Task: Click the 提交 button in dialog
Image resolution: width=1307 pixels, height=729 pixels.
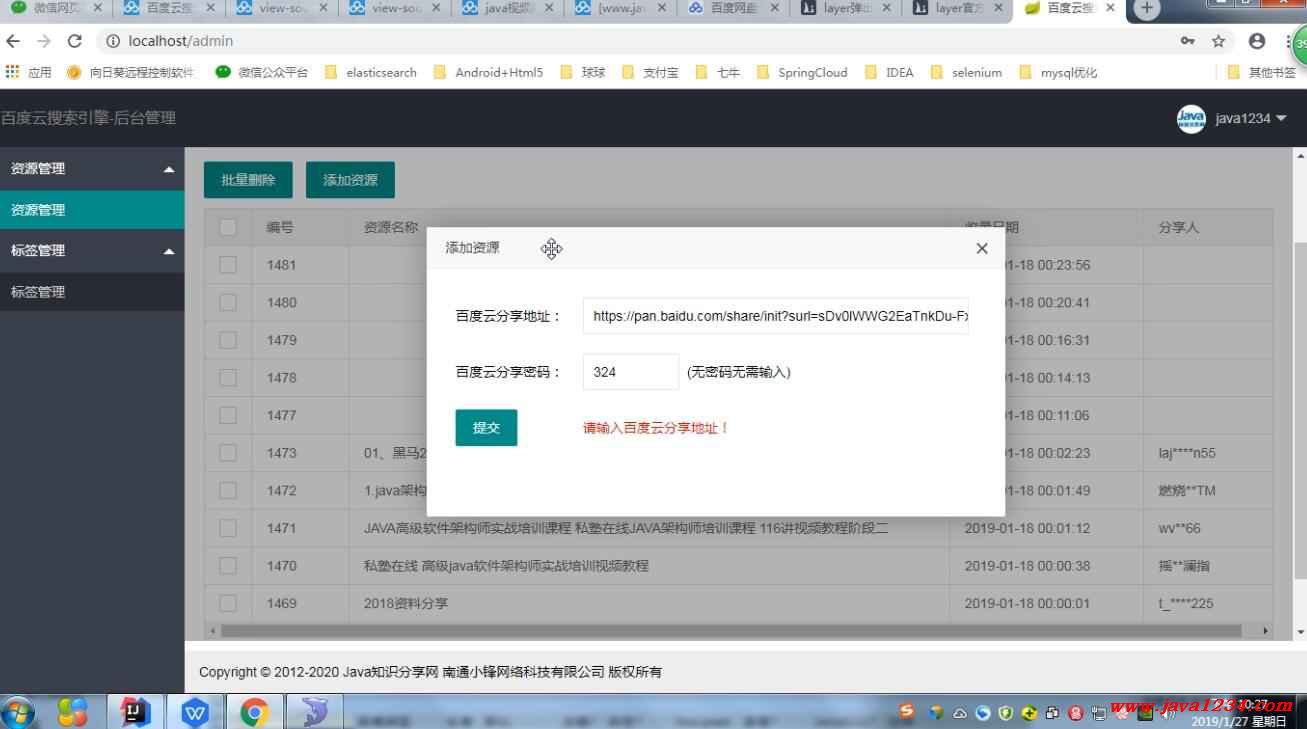Action: click(486, 428)
